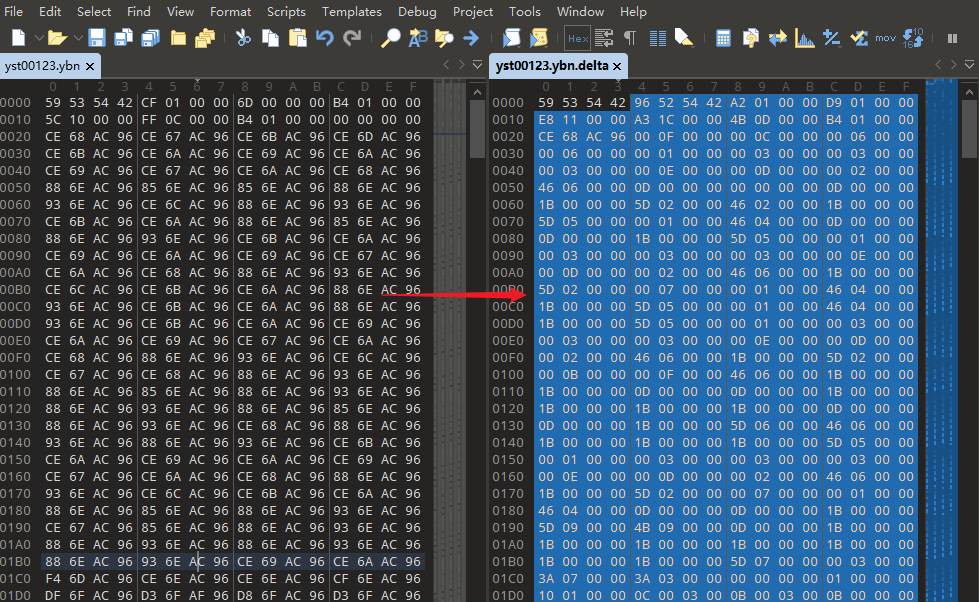Expand the New file dropdown arrow

[x=38, y=38]
